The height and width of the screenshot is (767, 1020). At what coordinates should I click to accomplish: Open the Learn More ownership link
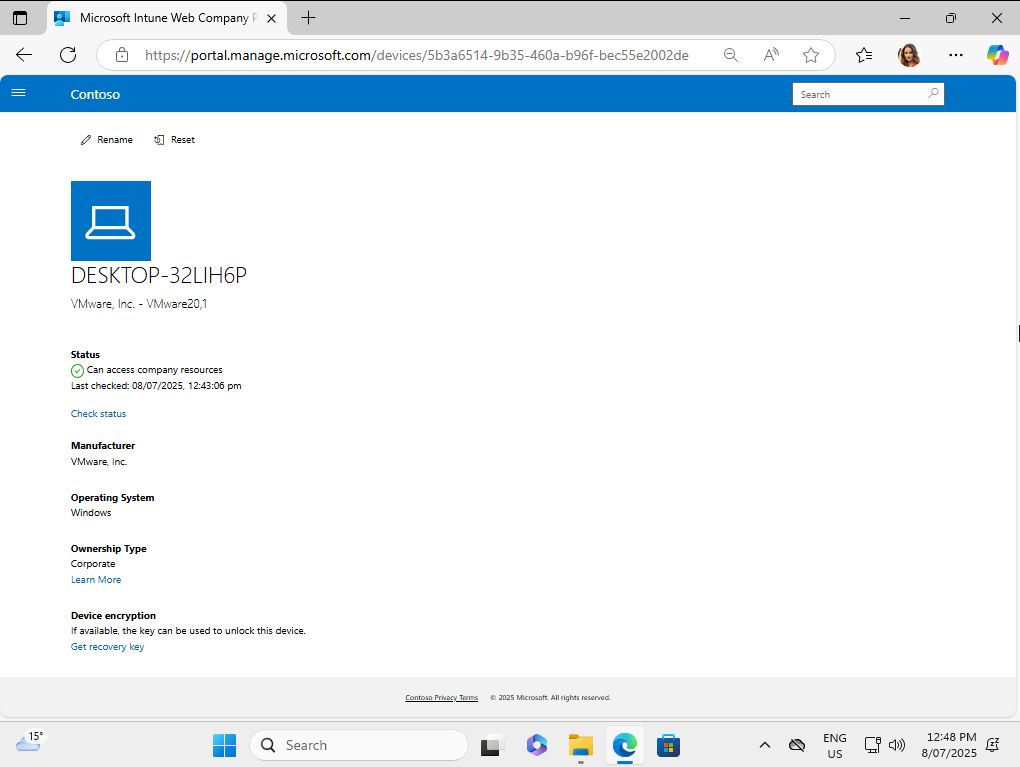click(96, 580)
